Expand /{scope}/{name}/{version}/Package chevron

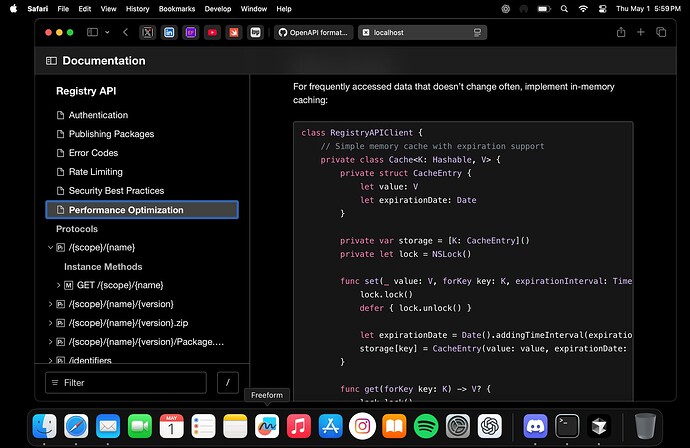point(50,342)
